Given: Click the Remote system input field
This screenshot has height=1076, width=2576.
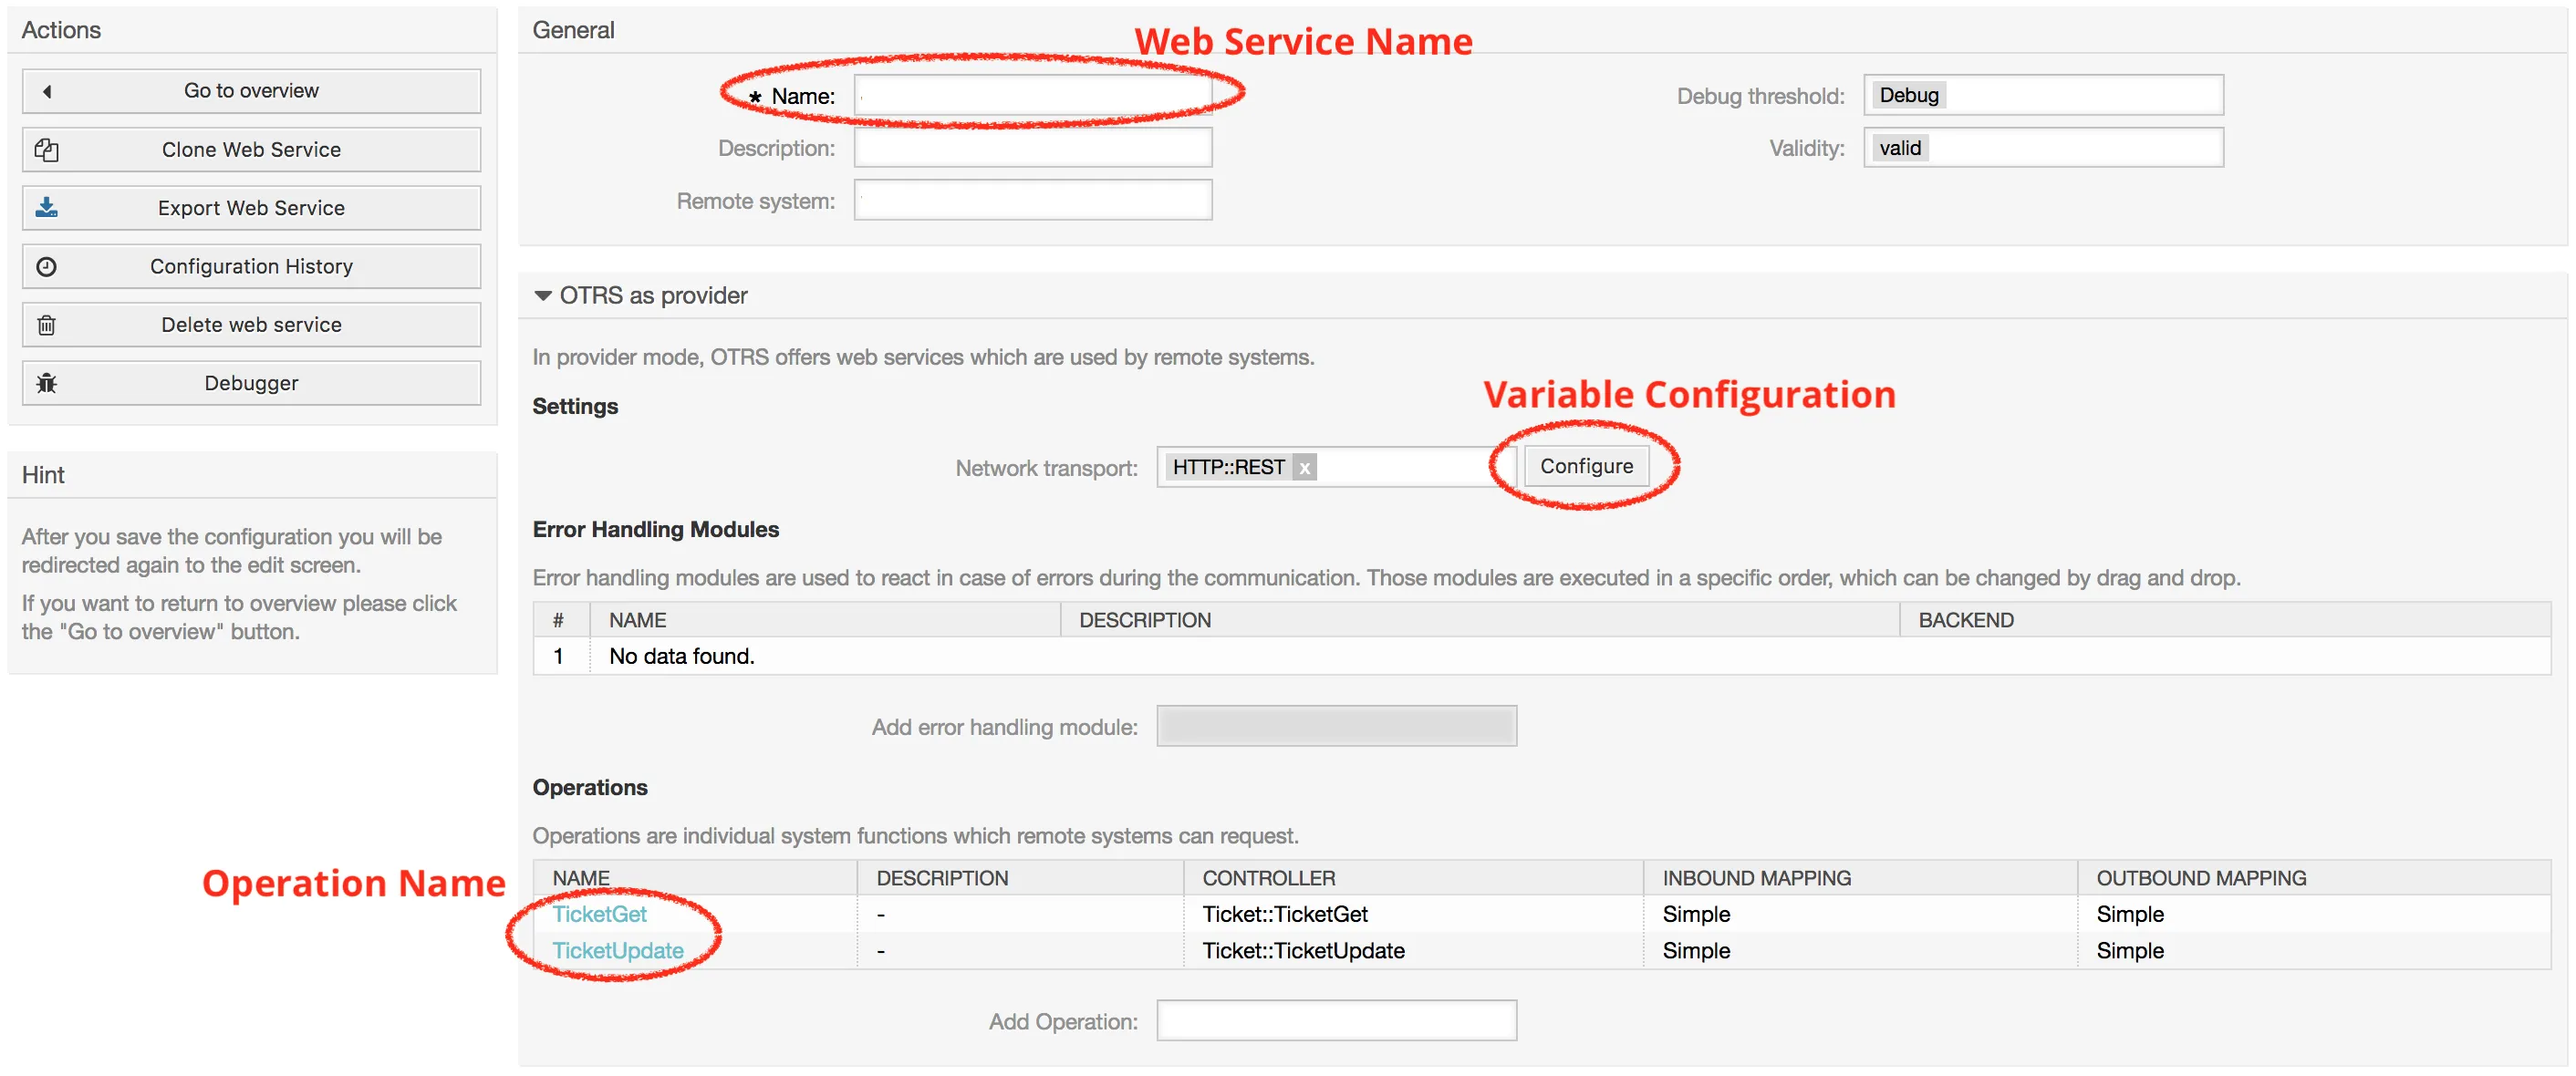Looking at the screenshot, I should pos(1032,200).
